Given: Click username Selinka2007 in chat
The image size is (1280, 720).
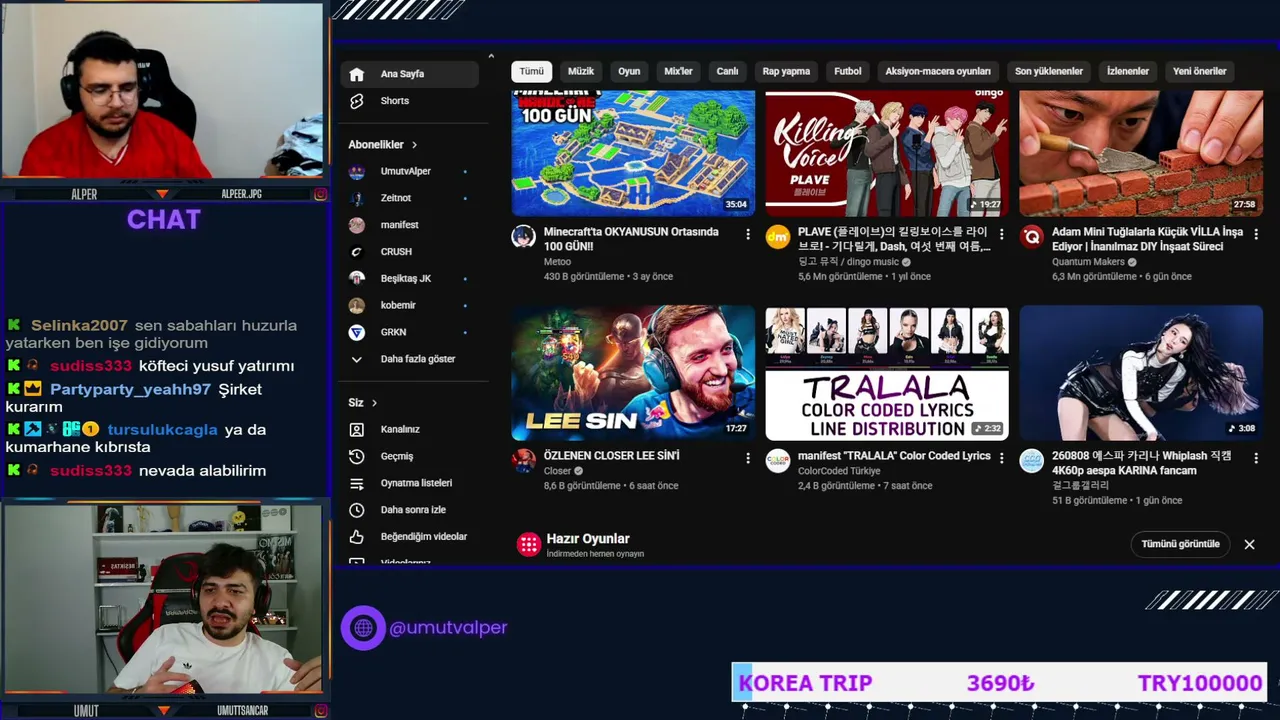Looking at the screenshot, I should [x=79, y=326].
